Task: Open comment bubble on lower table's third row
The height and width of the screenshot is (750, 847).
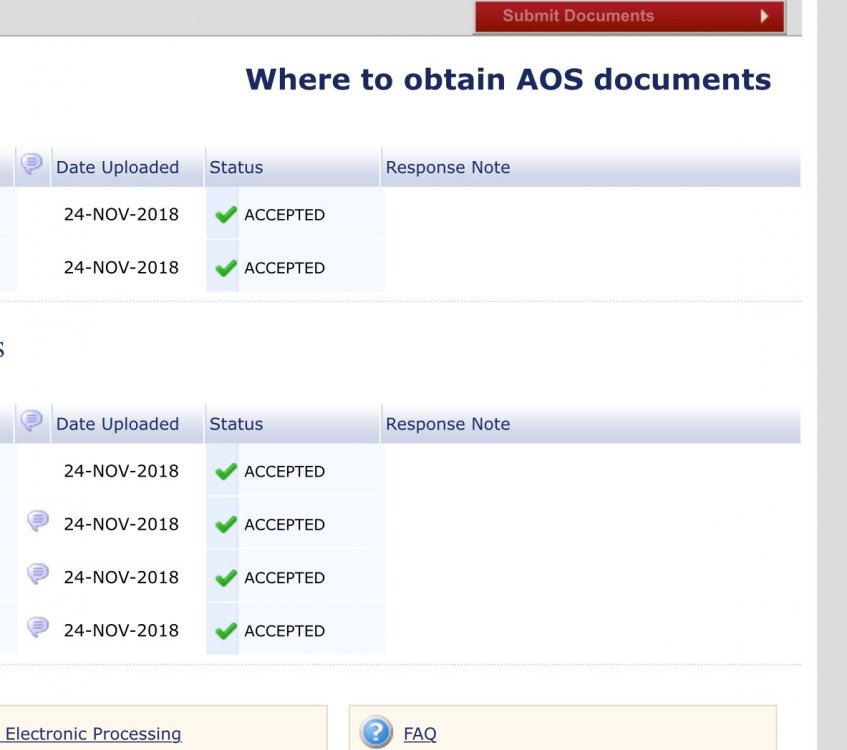Action: pyautogui.click(x=38, y=574)
